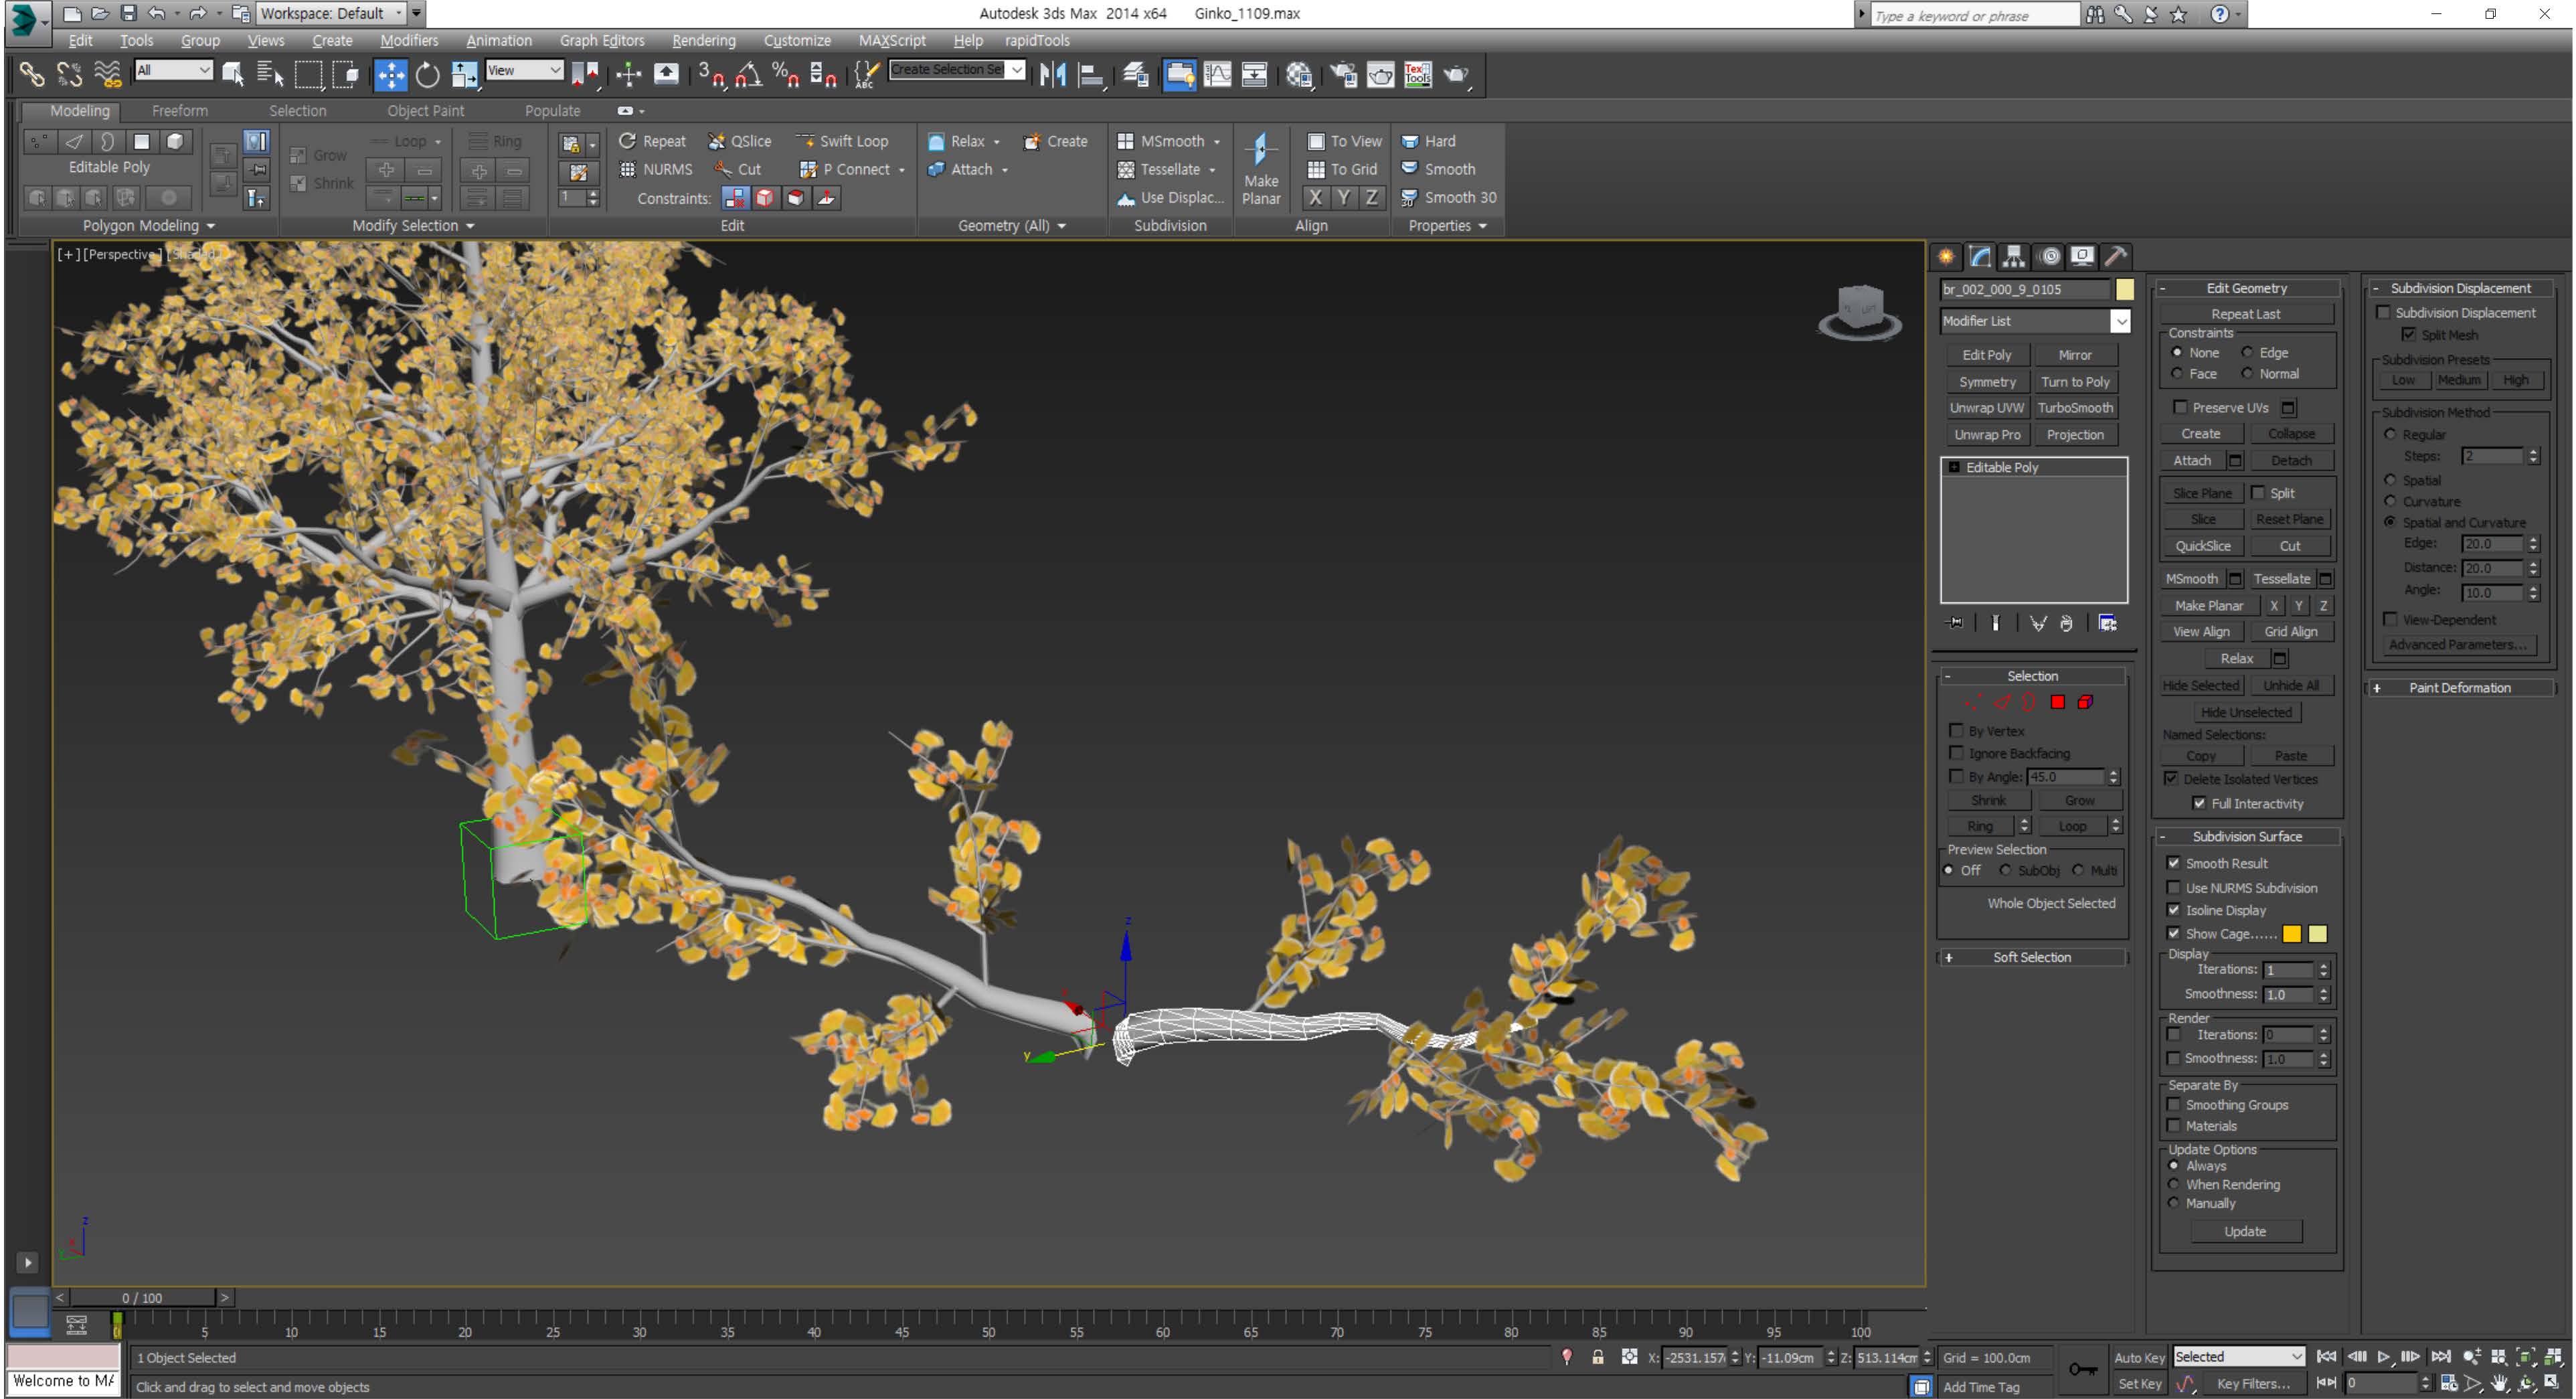The image size is (2576, 1399).
Task: Select Element sub-object red cube icon
Action: click(2085, 702)
